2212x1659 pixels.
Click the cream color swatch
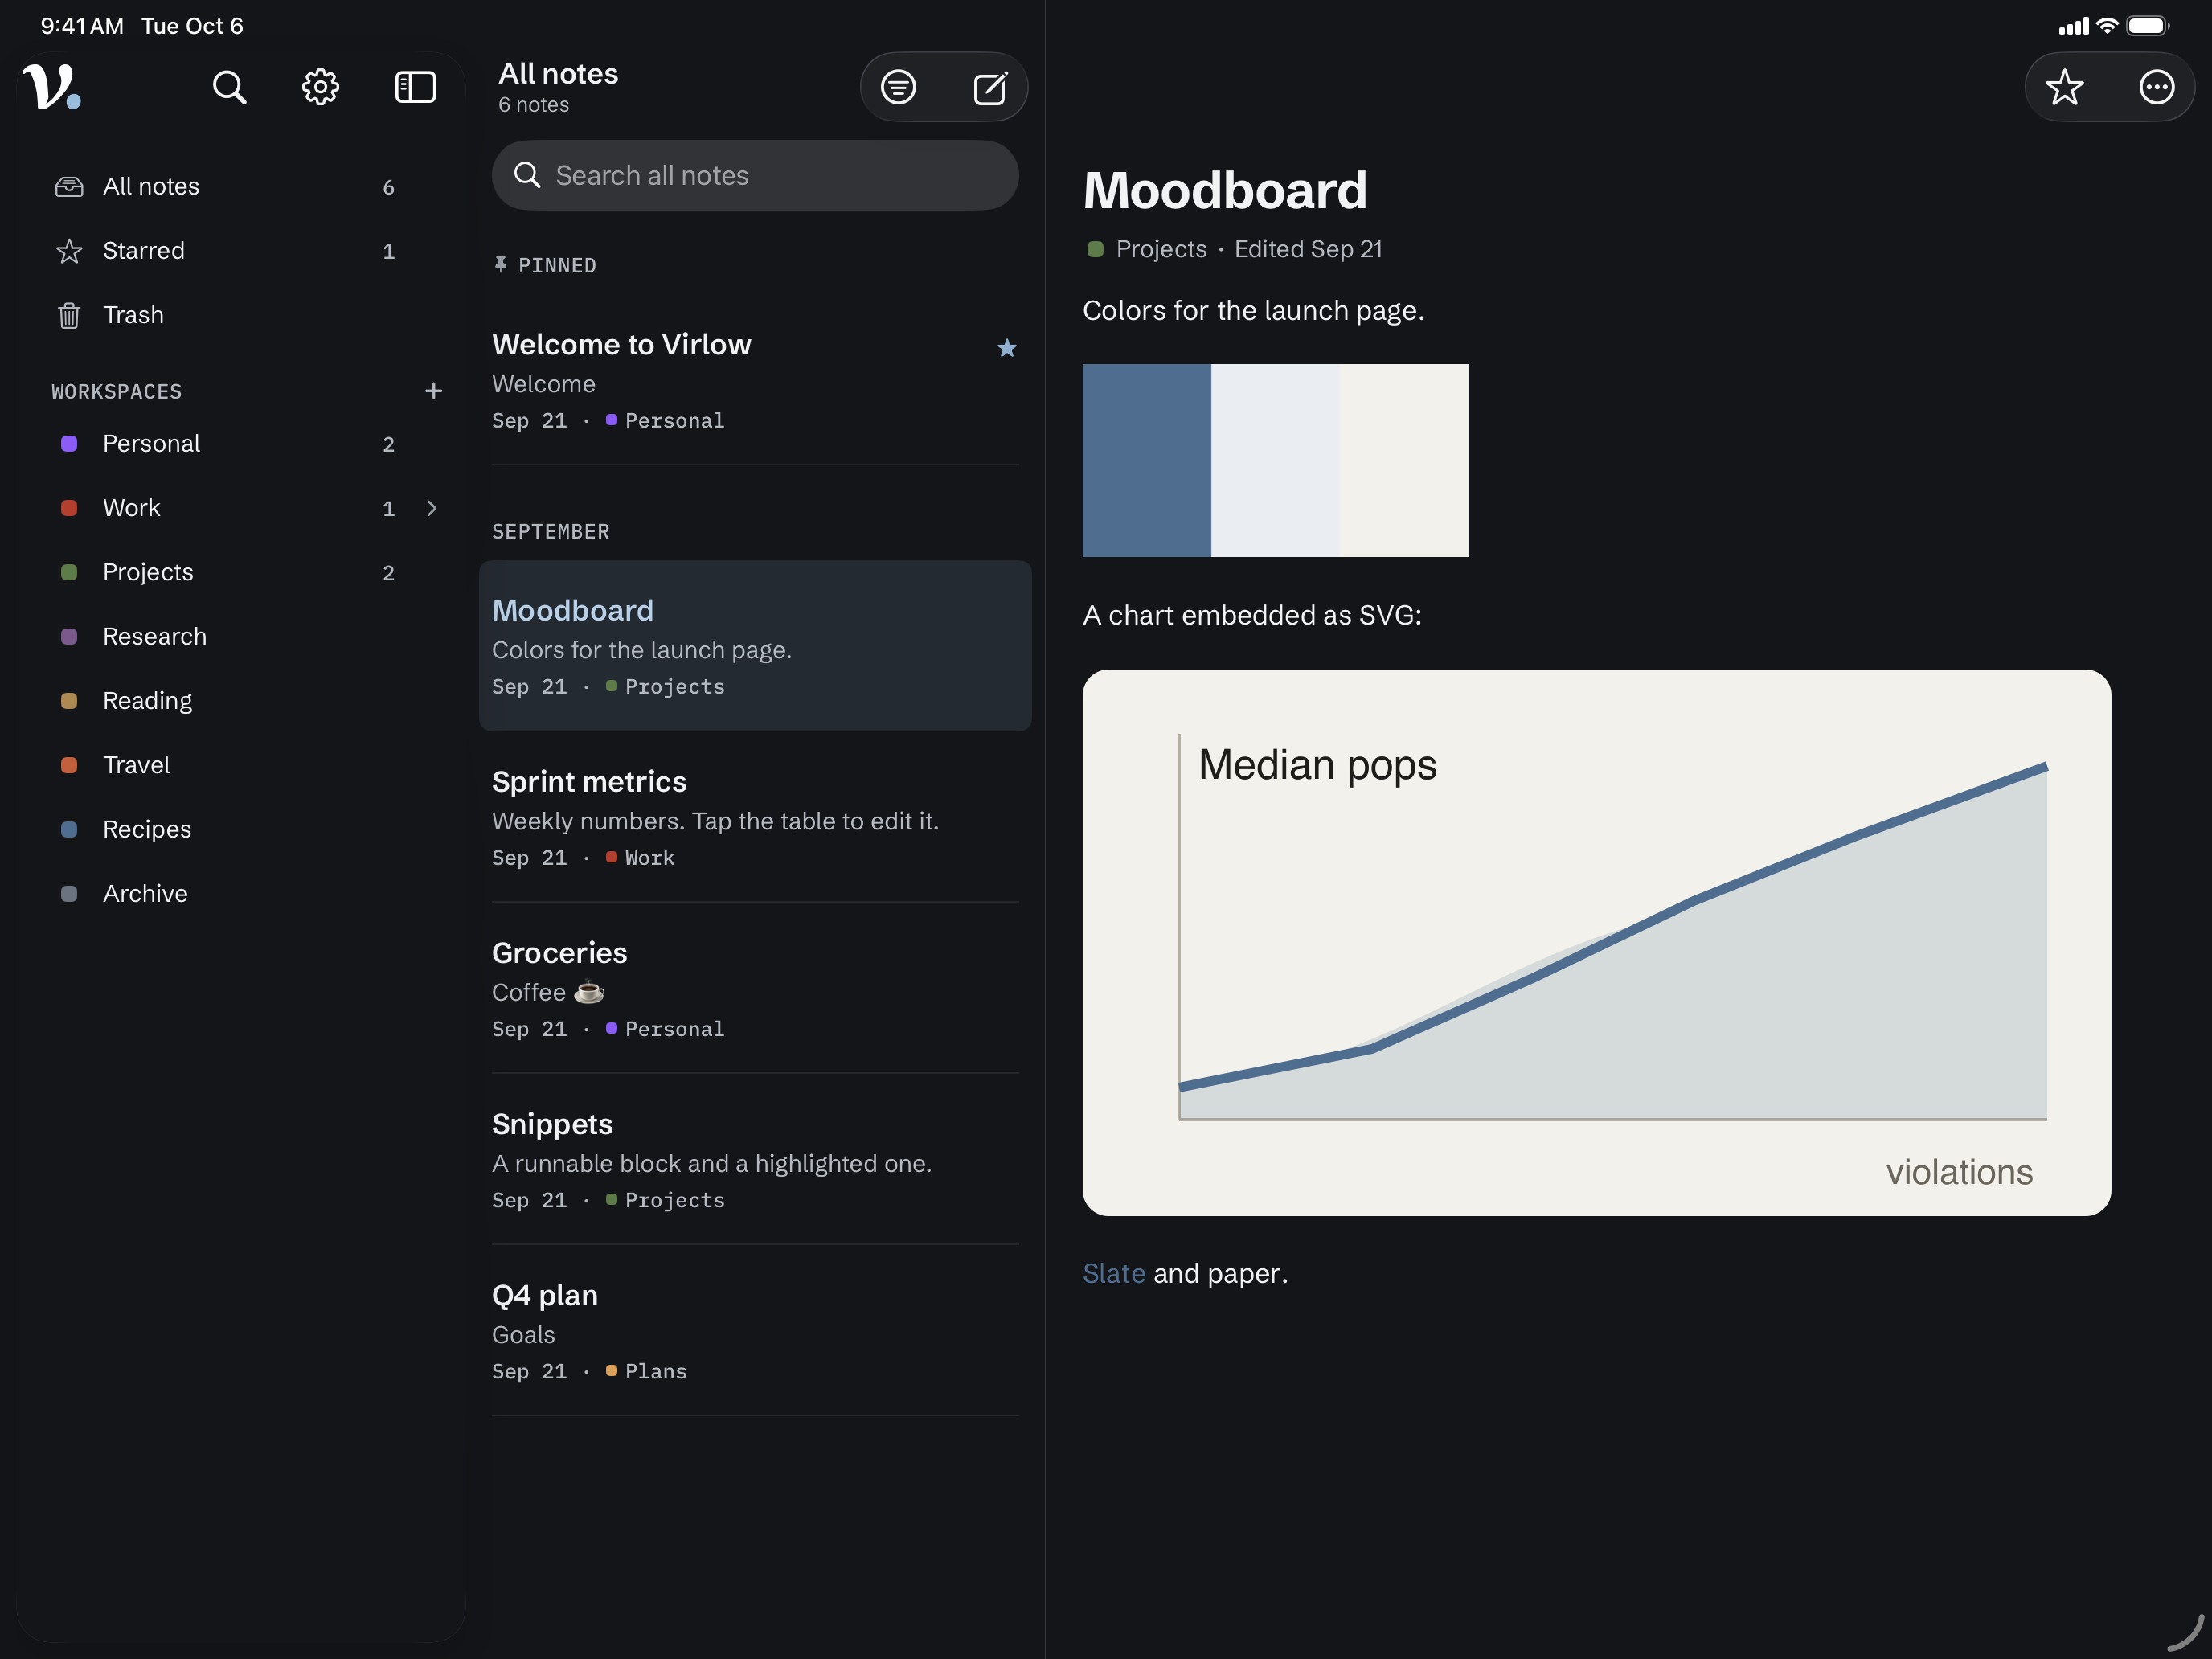pyautogui.click(x=1404, y=460)
